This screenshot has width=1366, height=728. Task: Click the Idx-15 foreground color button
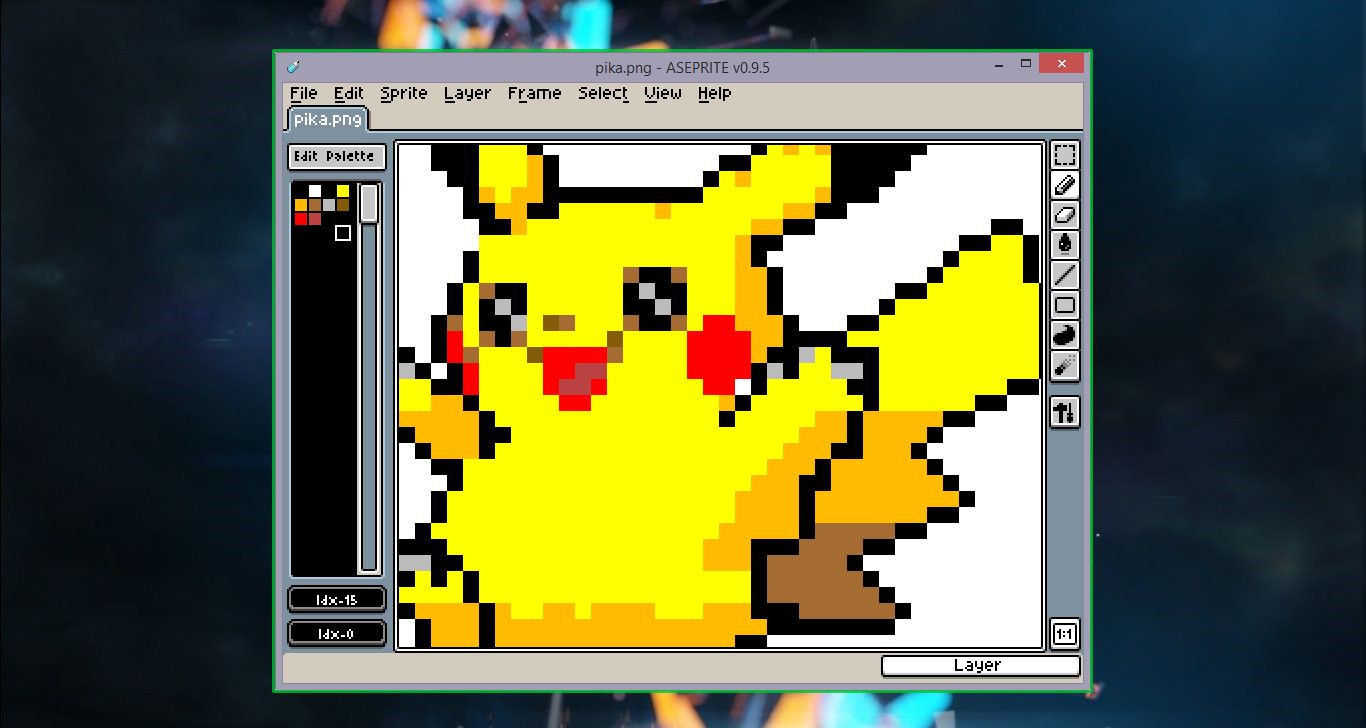click(337, 600)
